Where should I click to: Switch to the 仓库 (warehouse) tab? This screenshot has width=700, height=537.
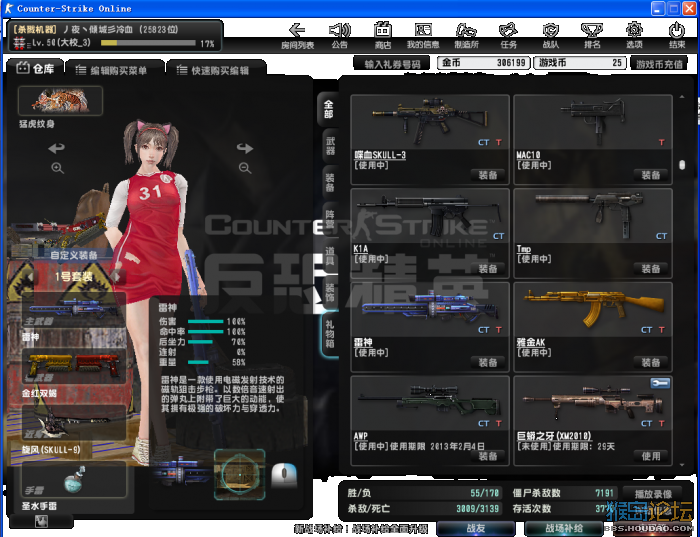click(x=36, y=68)
